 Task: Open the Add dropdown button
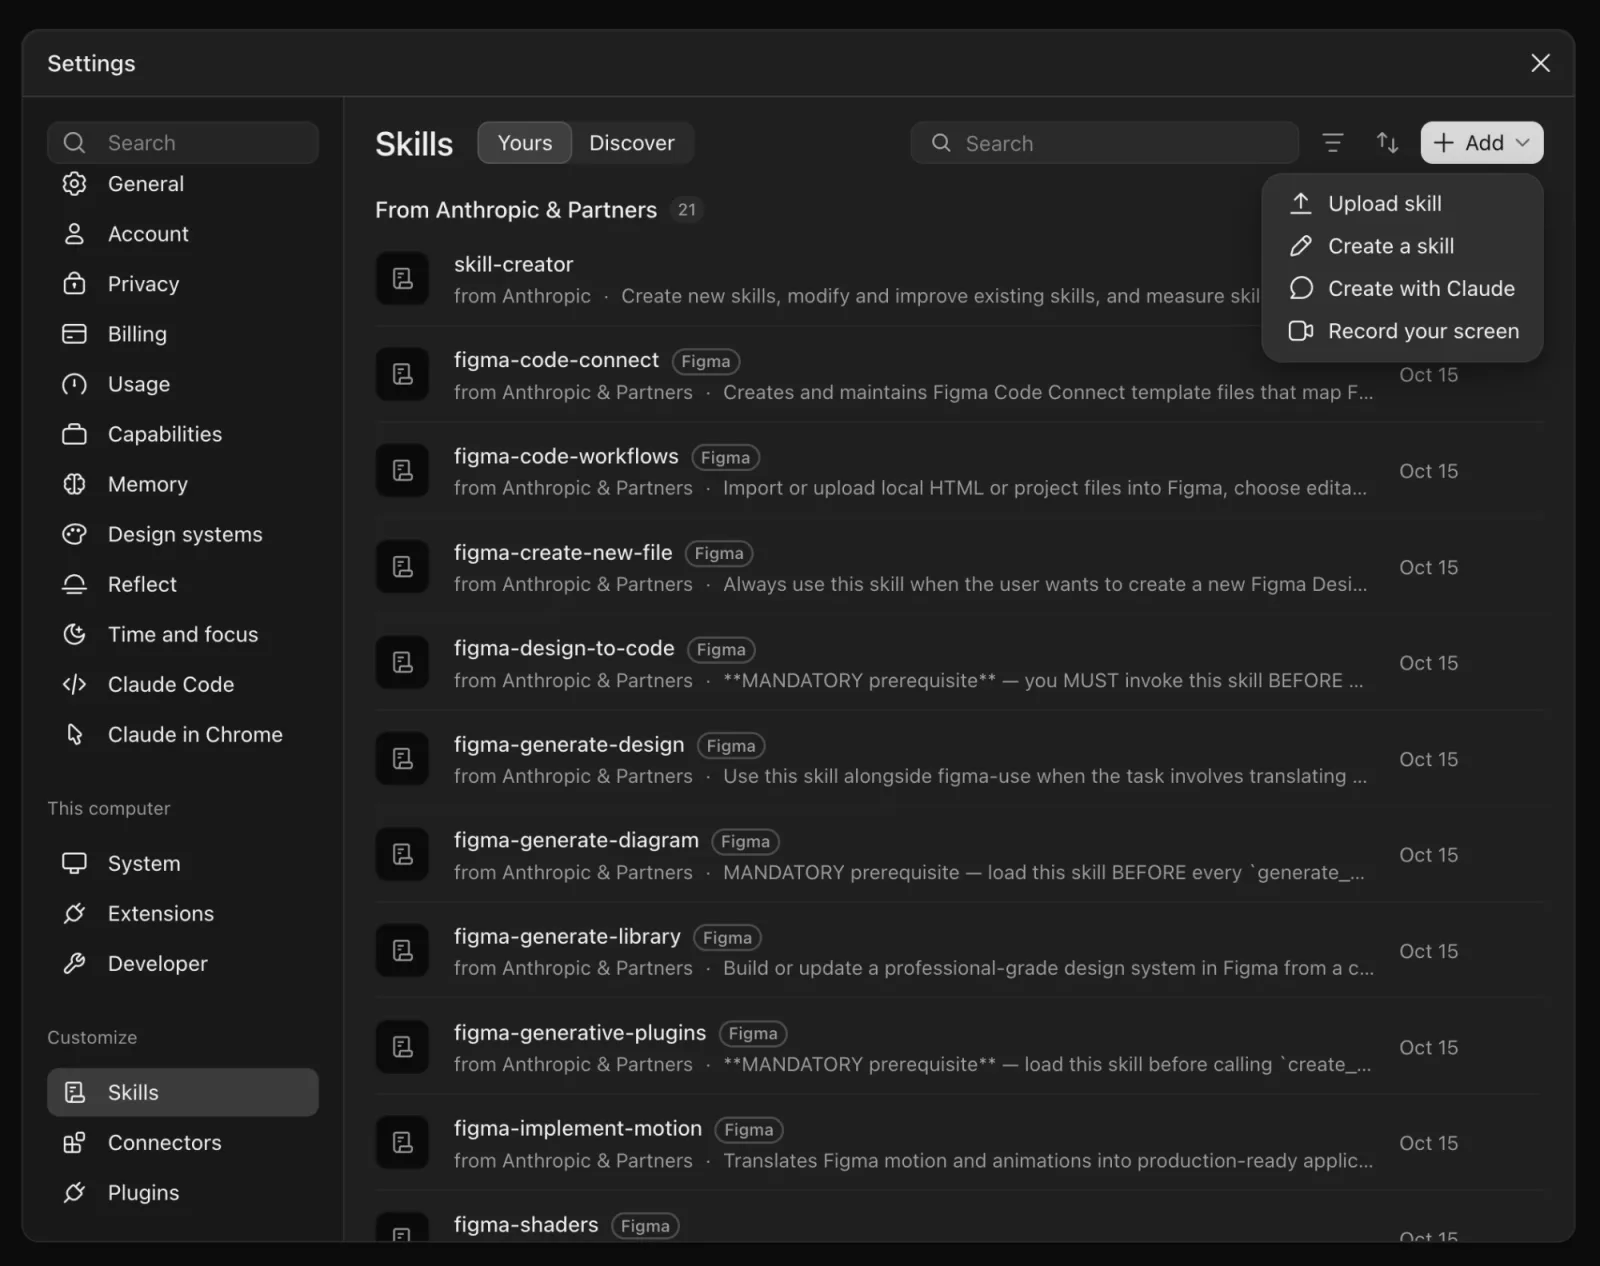point(1482,143)
